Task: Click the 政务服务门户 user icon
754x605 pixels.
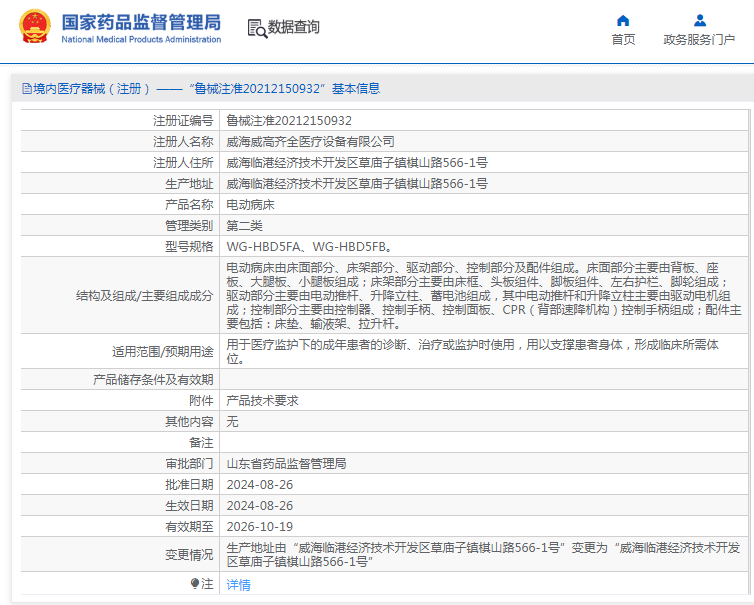Action: pyautogui.click(x=700, y=21)
